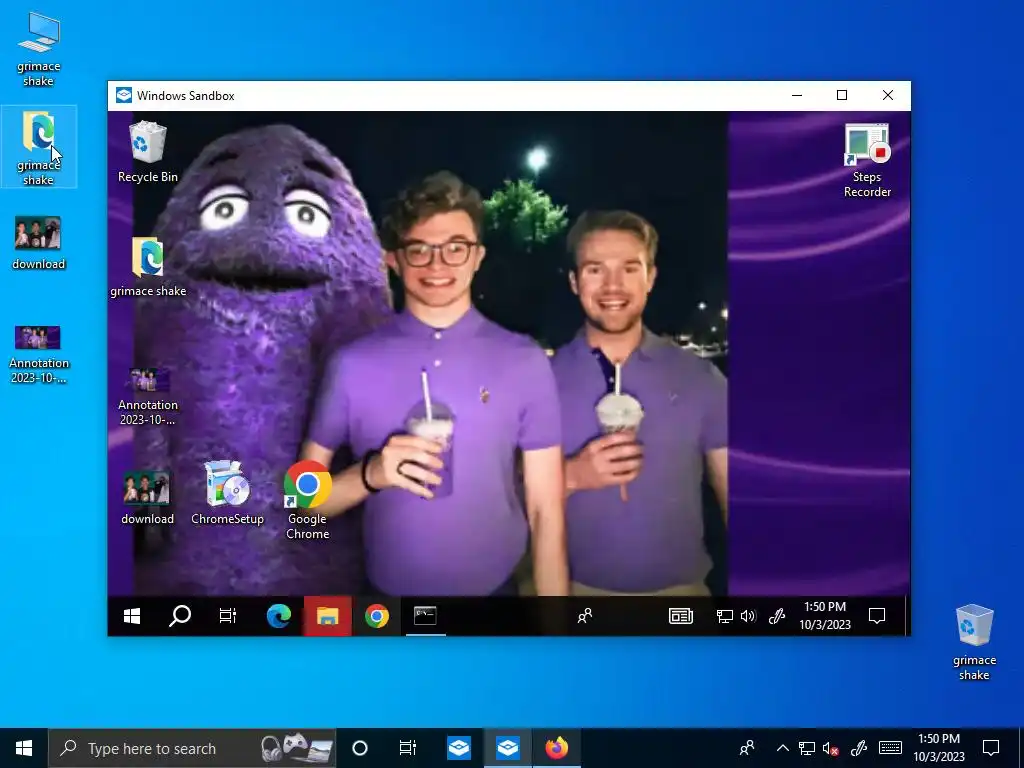Image resolution: width=1024 pixels, height=768 pixels.
Task: Open Action Center in the Sandbox taskbar
Action: [876, 616]
